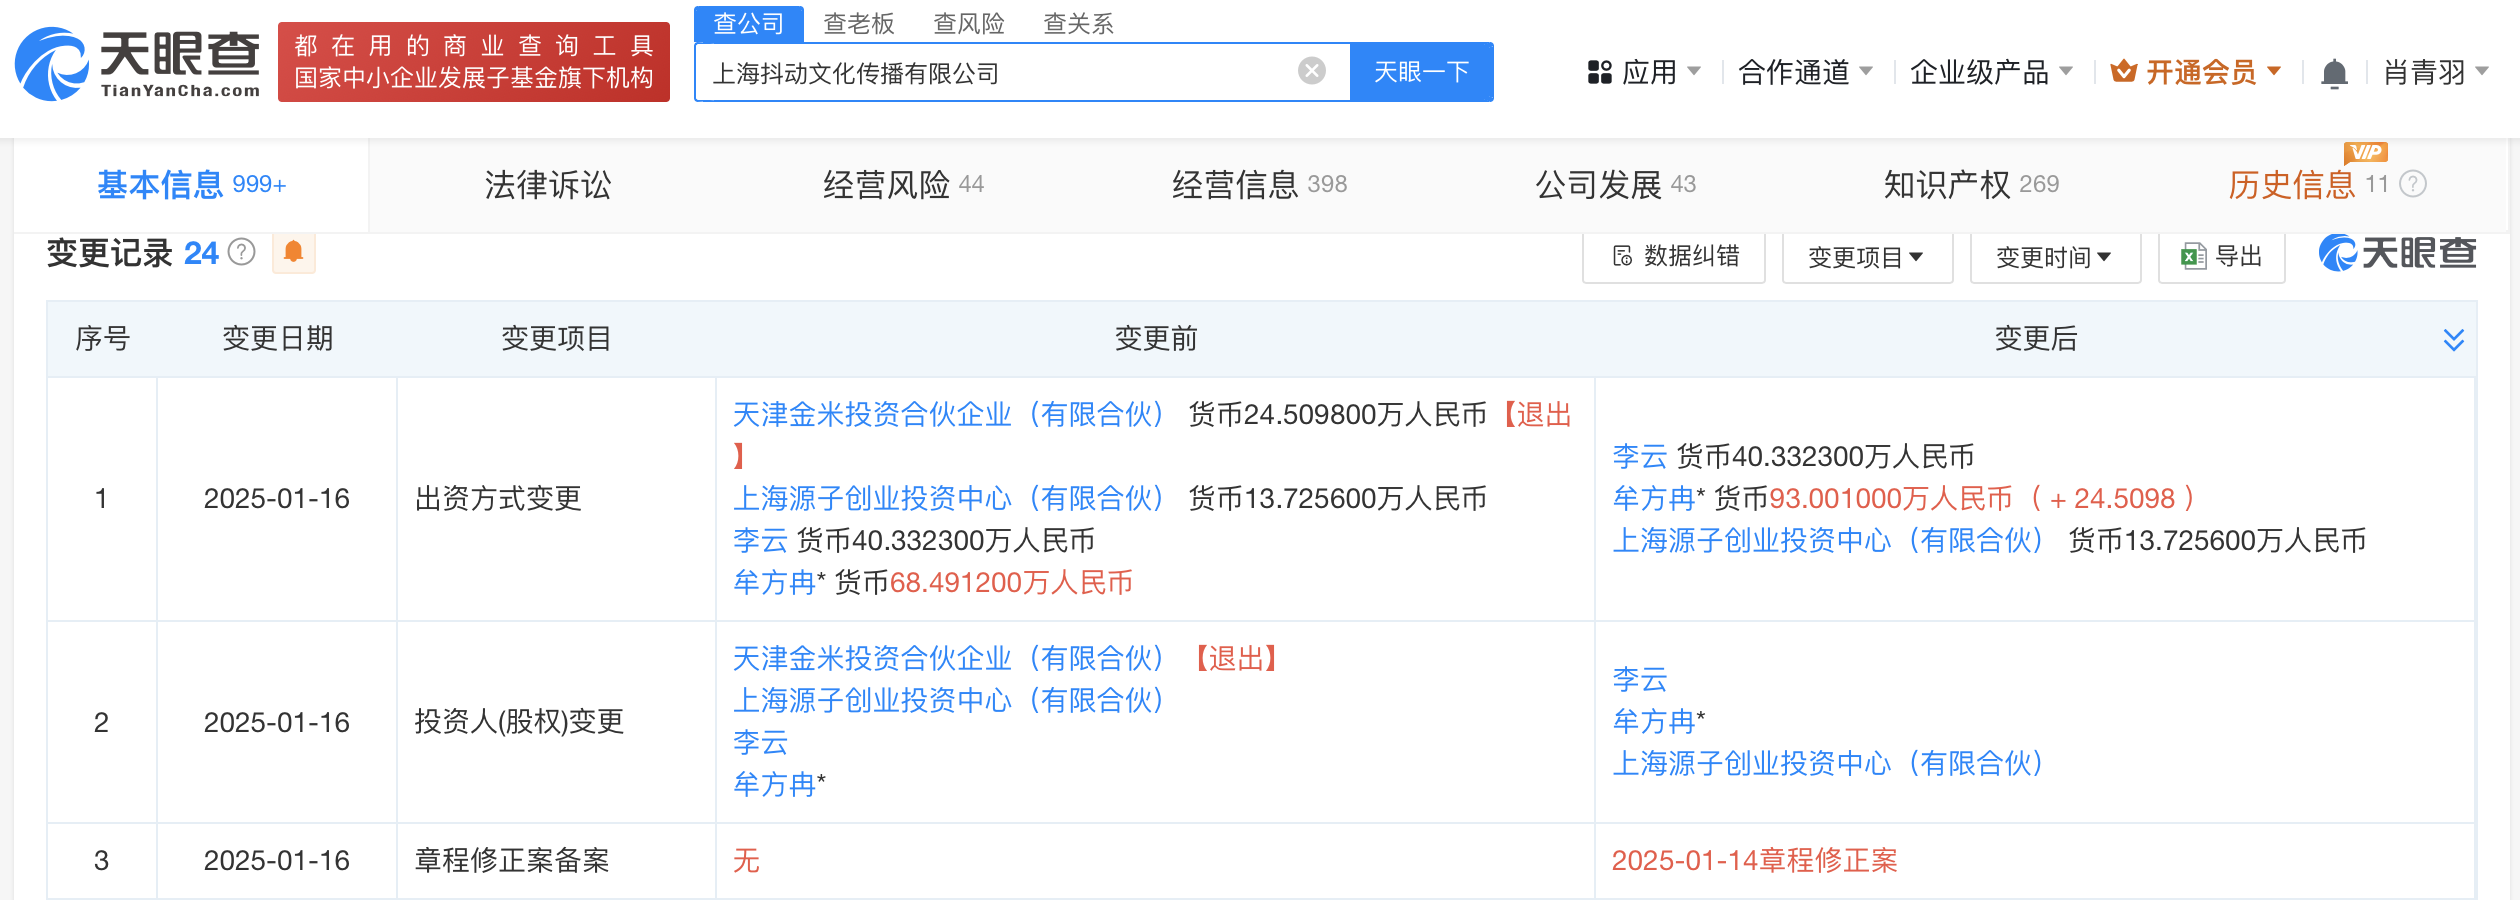
Task: Filter records with the 变更项目 dropdown
Action: click(1867, 257)
